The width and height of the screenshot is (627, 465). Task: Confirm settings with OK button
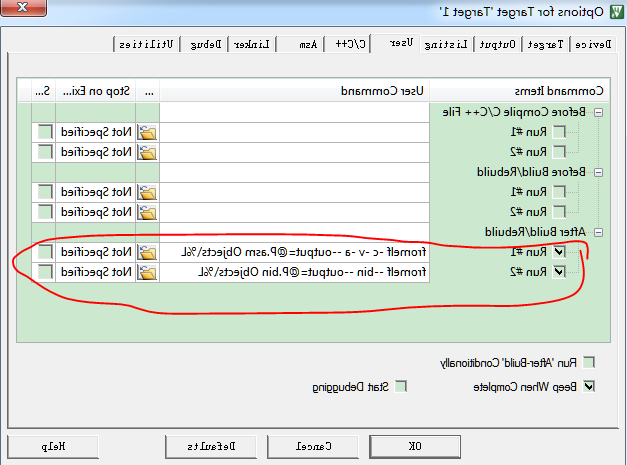click(x=415, y=446)
